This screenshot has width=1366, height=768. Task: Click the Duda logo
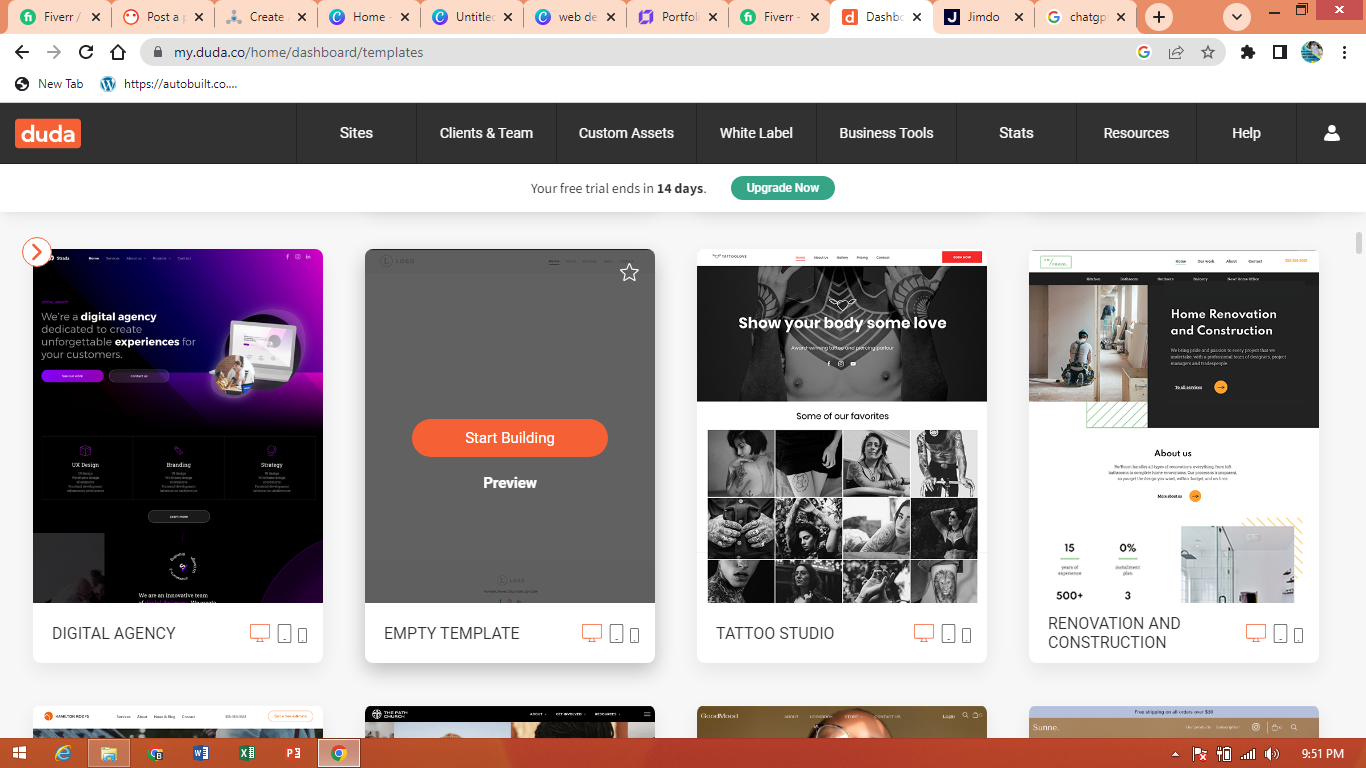[x=48, y=133]
